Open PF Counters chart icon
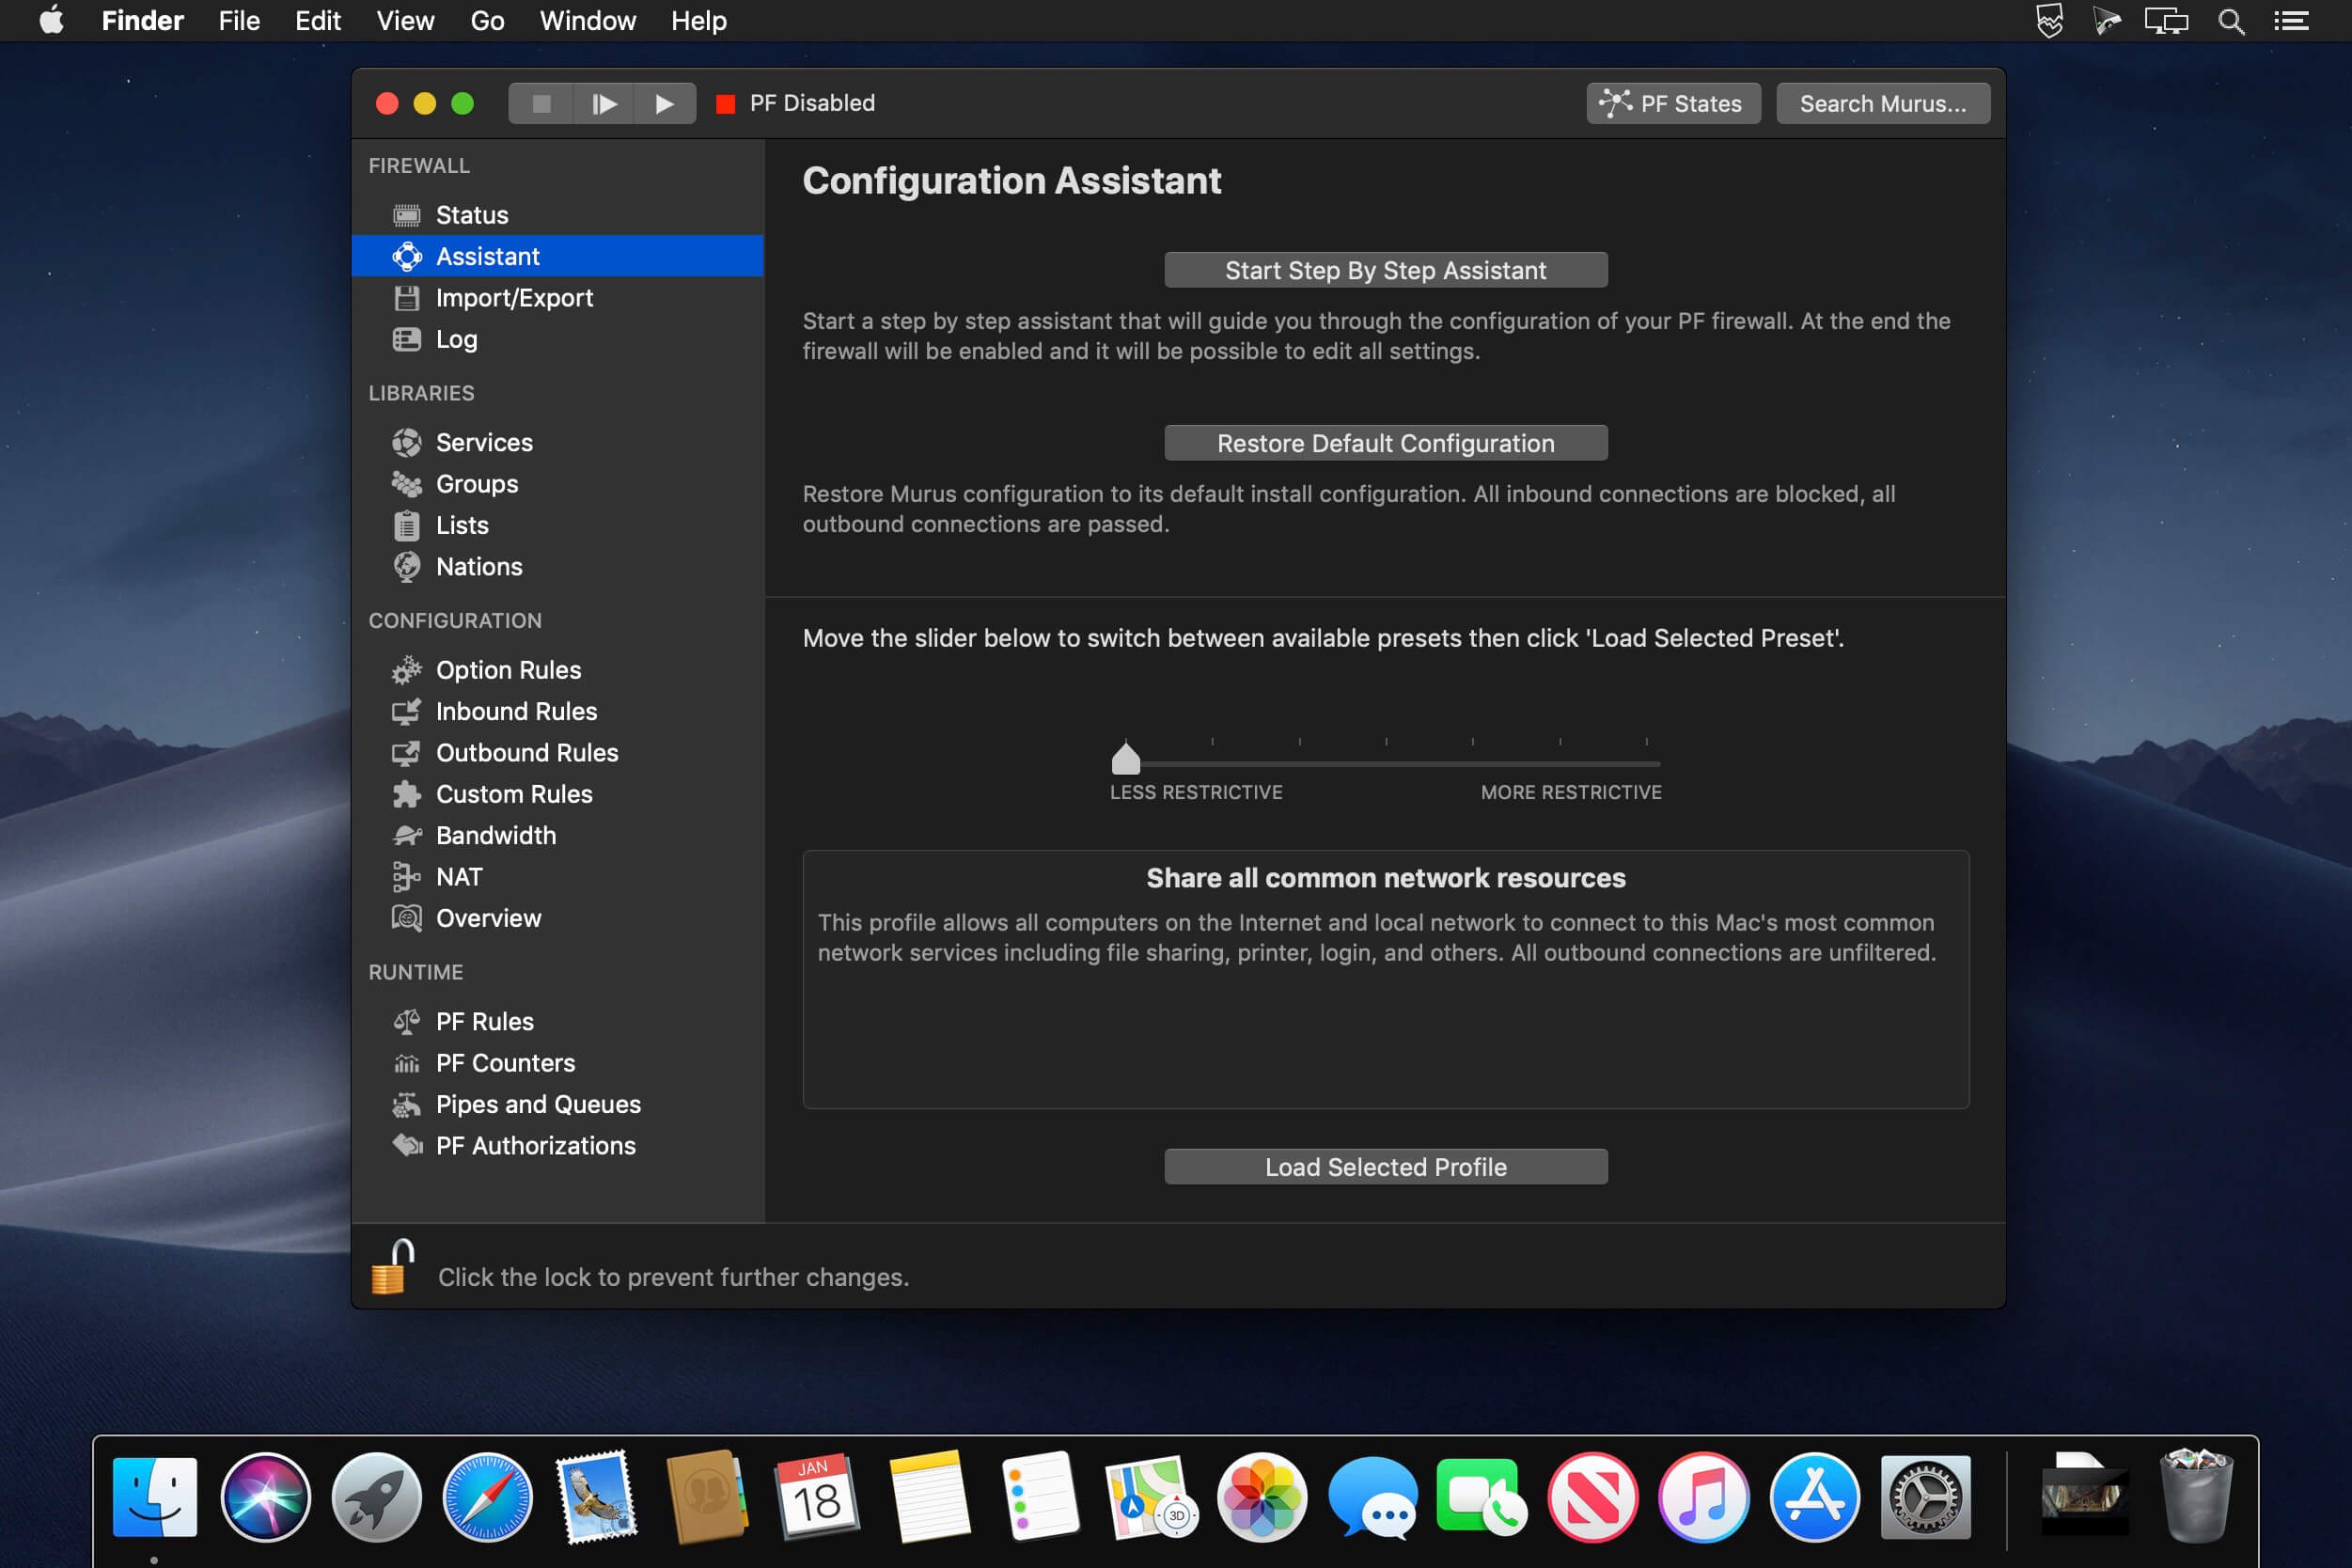Screen dimensions: 2352x1568 point(406,1063)
